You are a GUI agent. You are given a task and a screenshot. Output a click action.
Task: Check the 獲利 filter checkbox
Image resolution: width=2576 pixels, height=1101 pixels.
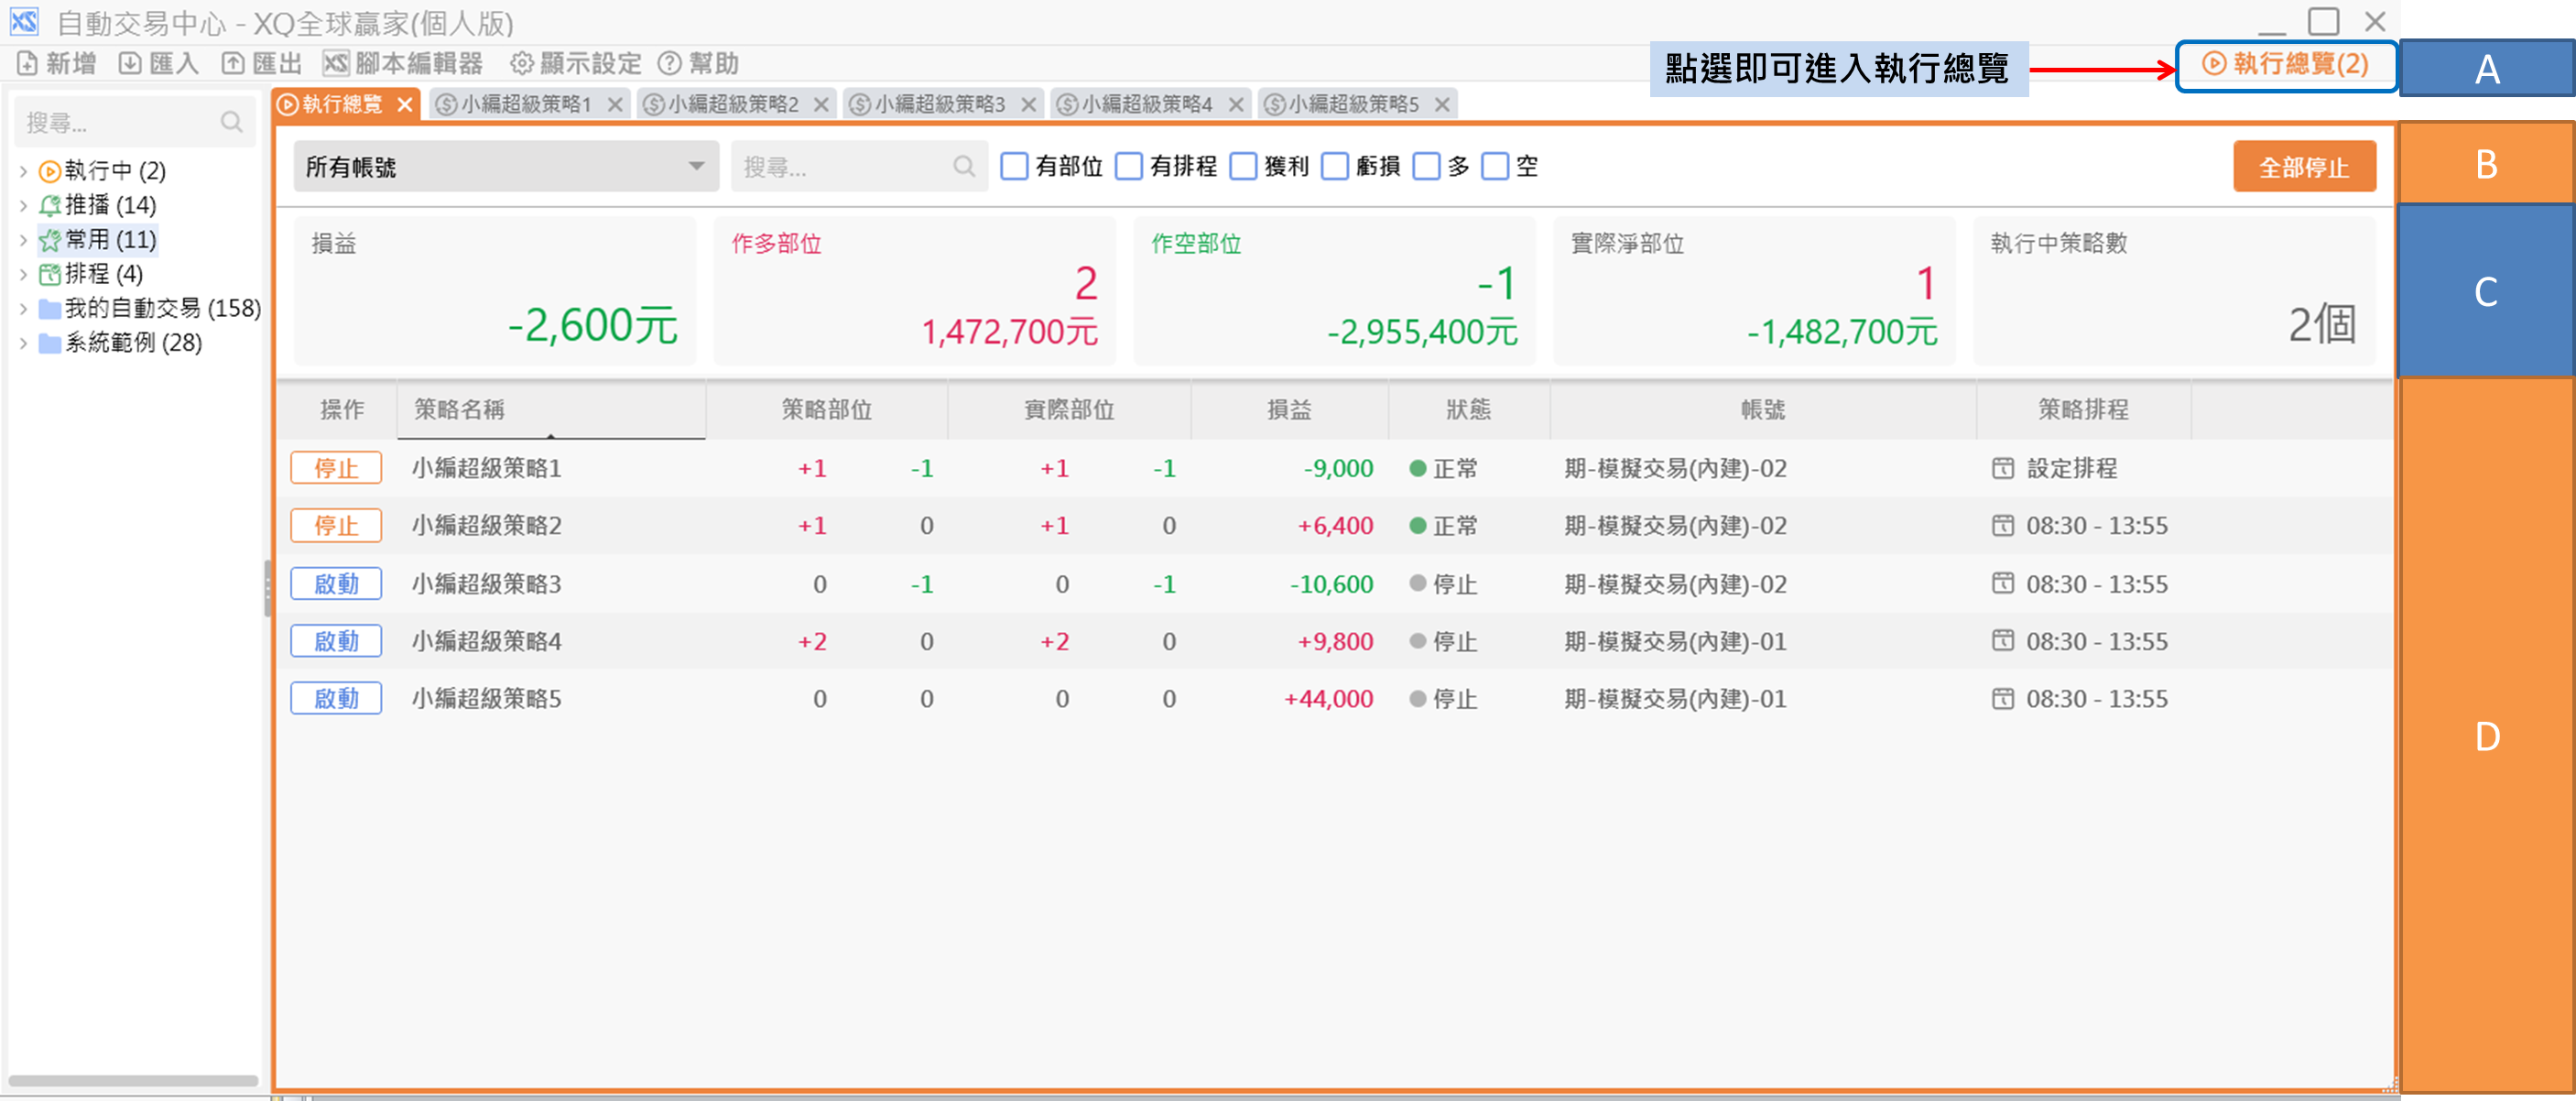pyautogui.click(x=1243, y=166)
